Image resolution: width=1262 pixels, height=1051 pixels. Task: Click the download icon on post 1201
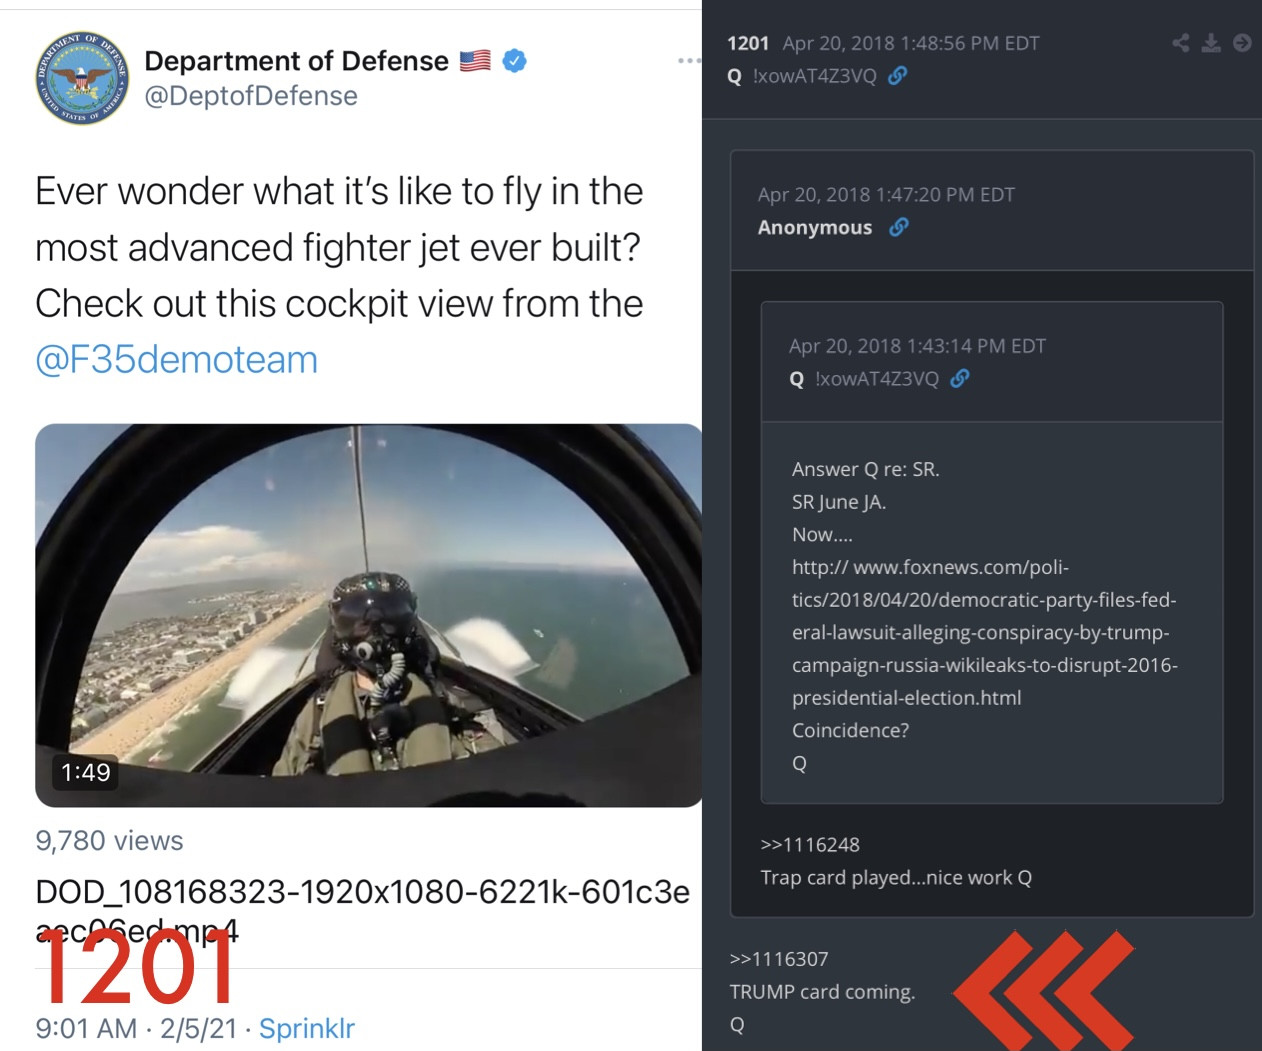pyautogui.click(x=1211, y=43)
